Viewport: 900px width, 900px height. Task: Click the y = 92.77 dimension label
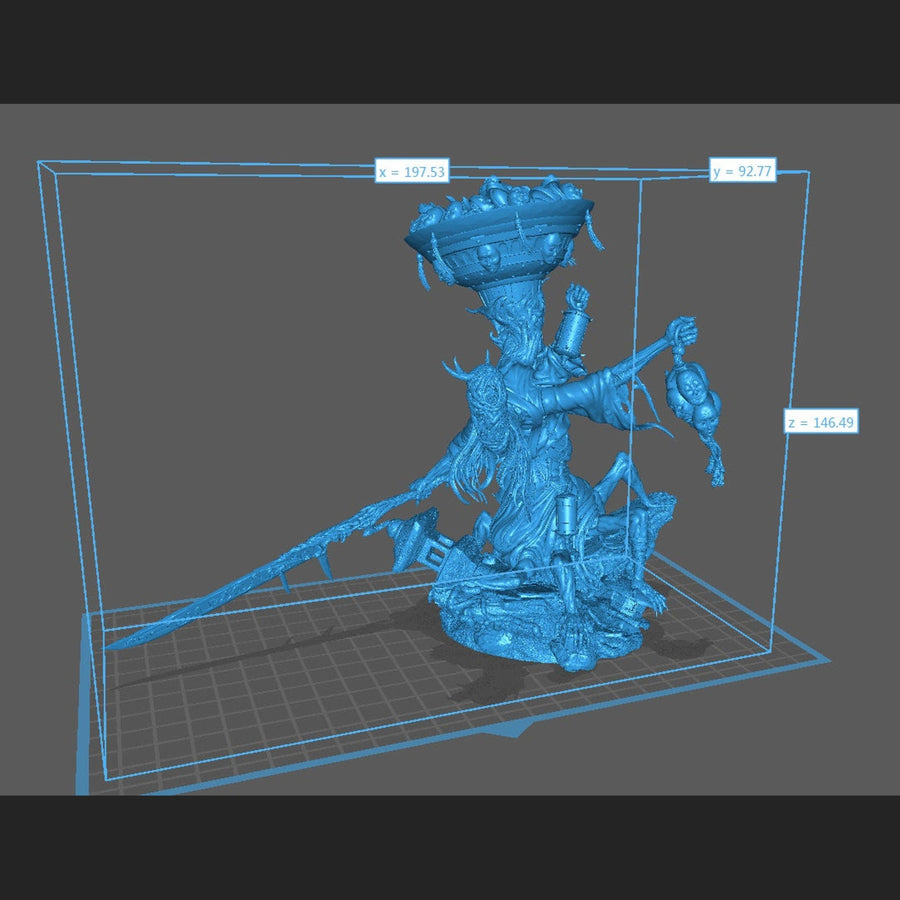point(744,172)
